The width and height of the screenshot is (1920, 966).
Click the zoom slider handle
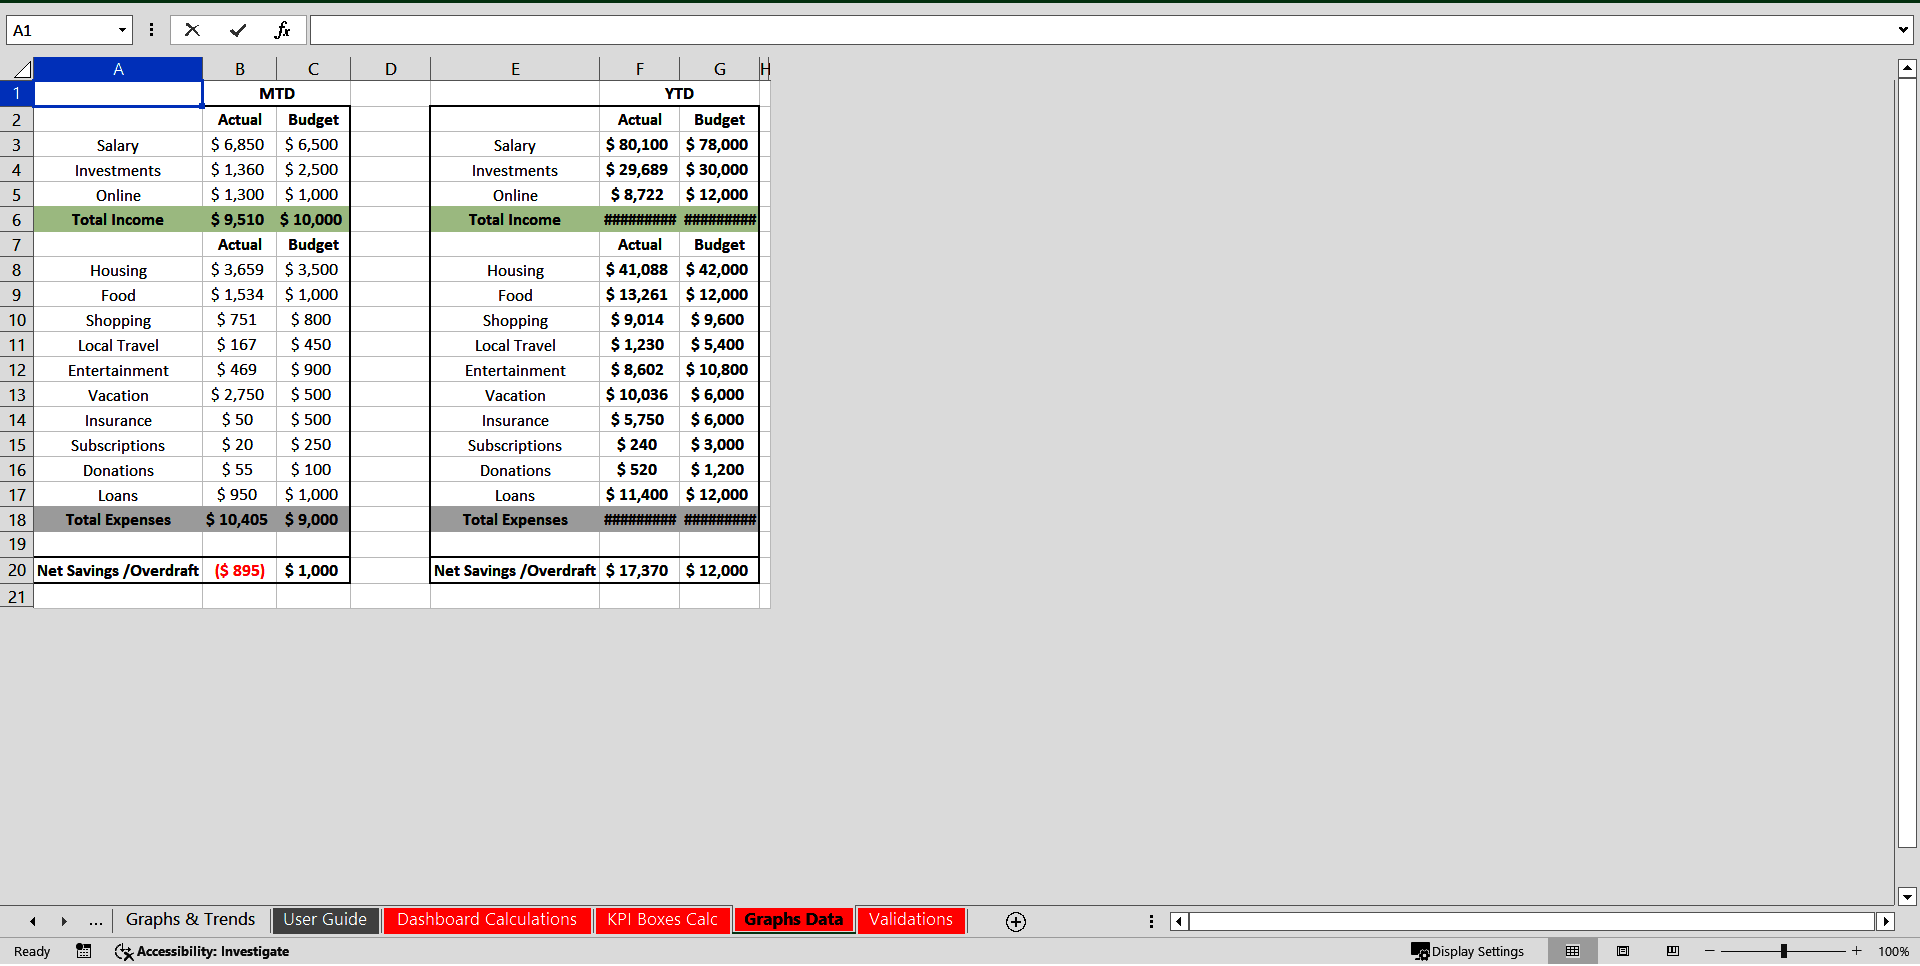click(1784, 951)
